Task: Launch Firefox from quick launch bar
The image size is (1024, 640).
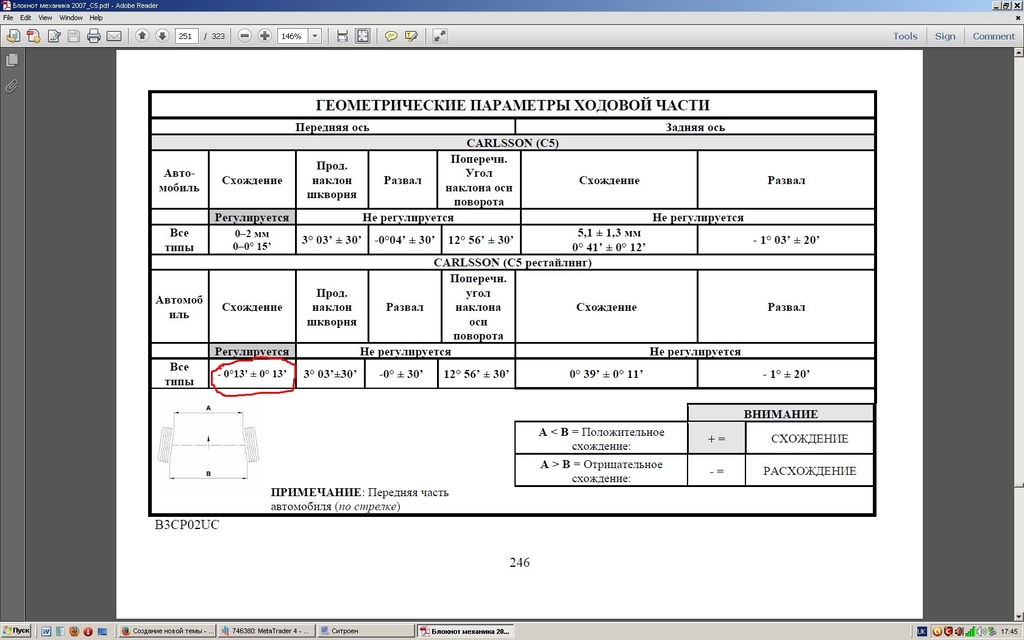Action: [74, 632]
